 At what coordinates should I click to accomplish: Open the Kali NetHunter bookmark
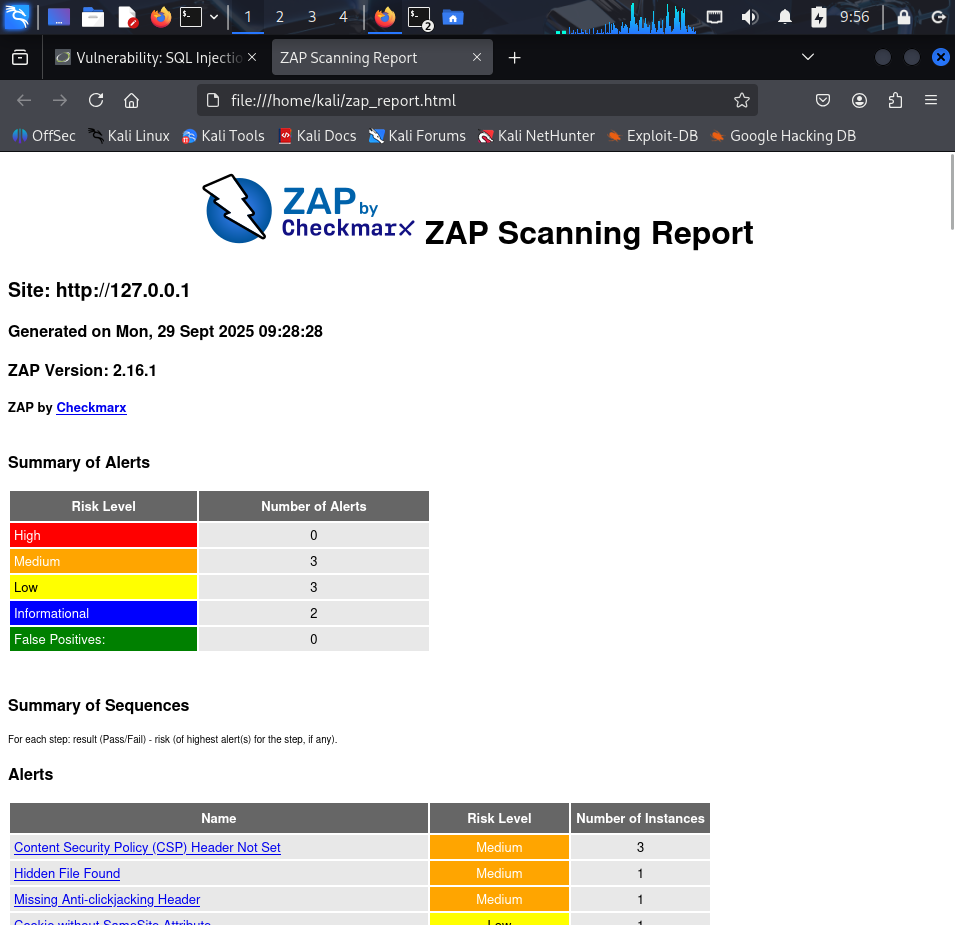(537, 136)
